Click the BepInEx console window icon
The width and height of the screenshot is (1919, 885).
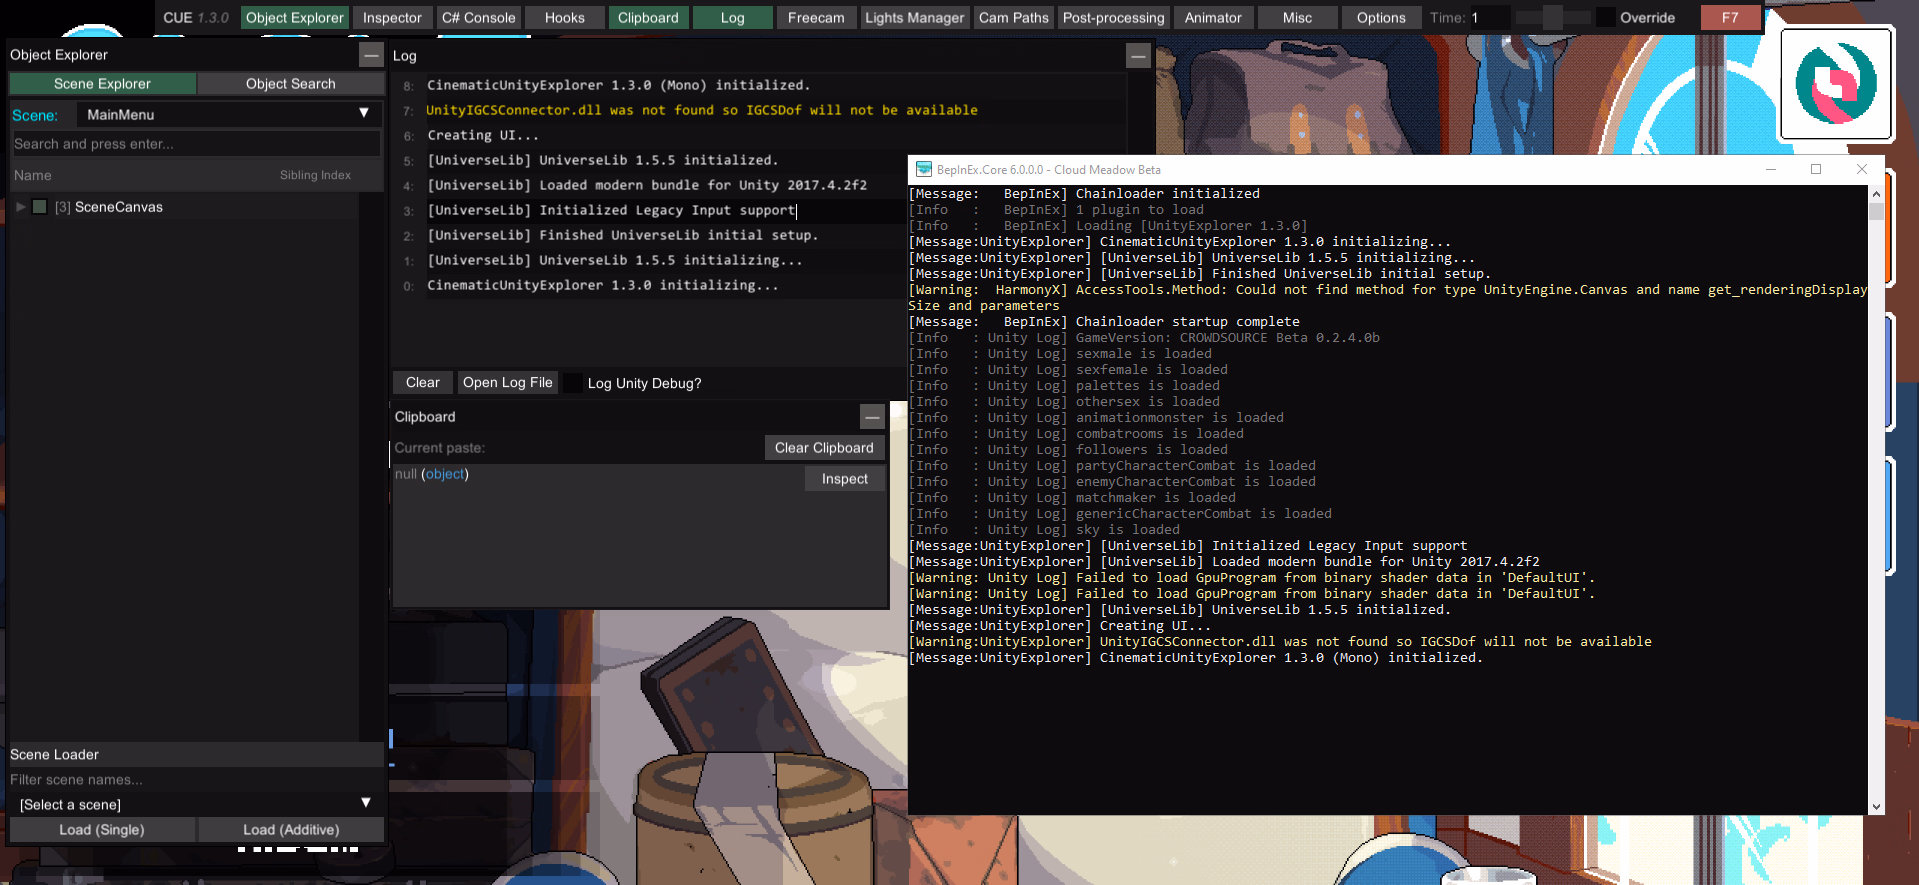click(923, 170)
